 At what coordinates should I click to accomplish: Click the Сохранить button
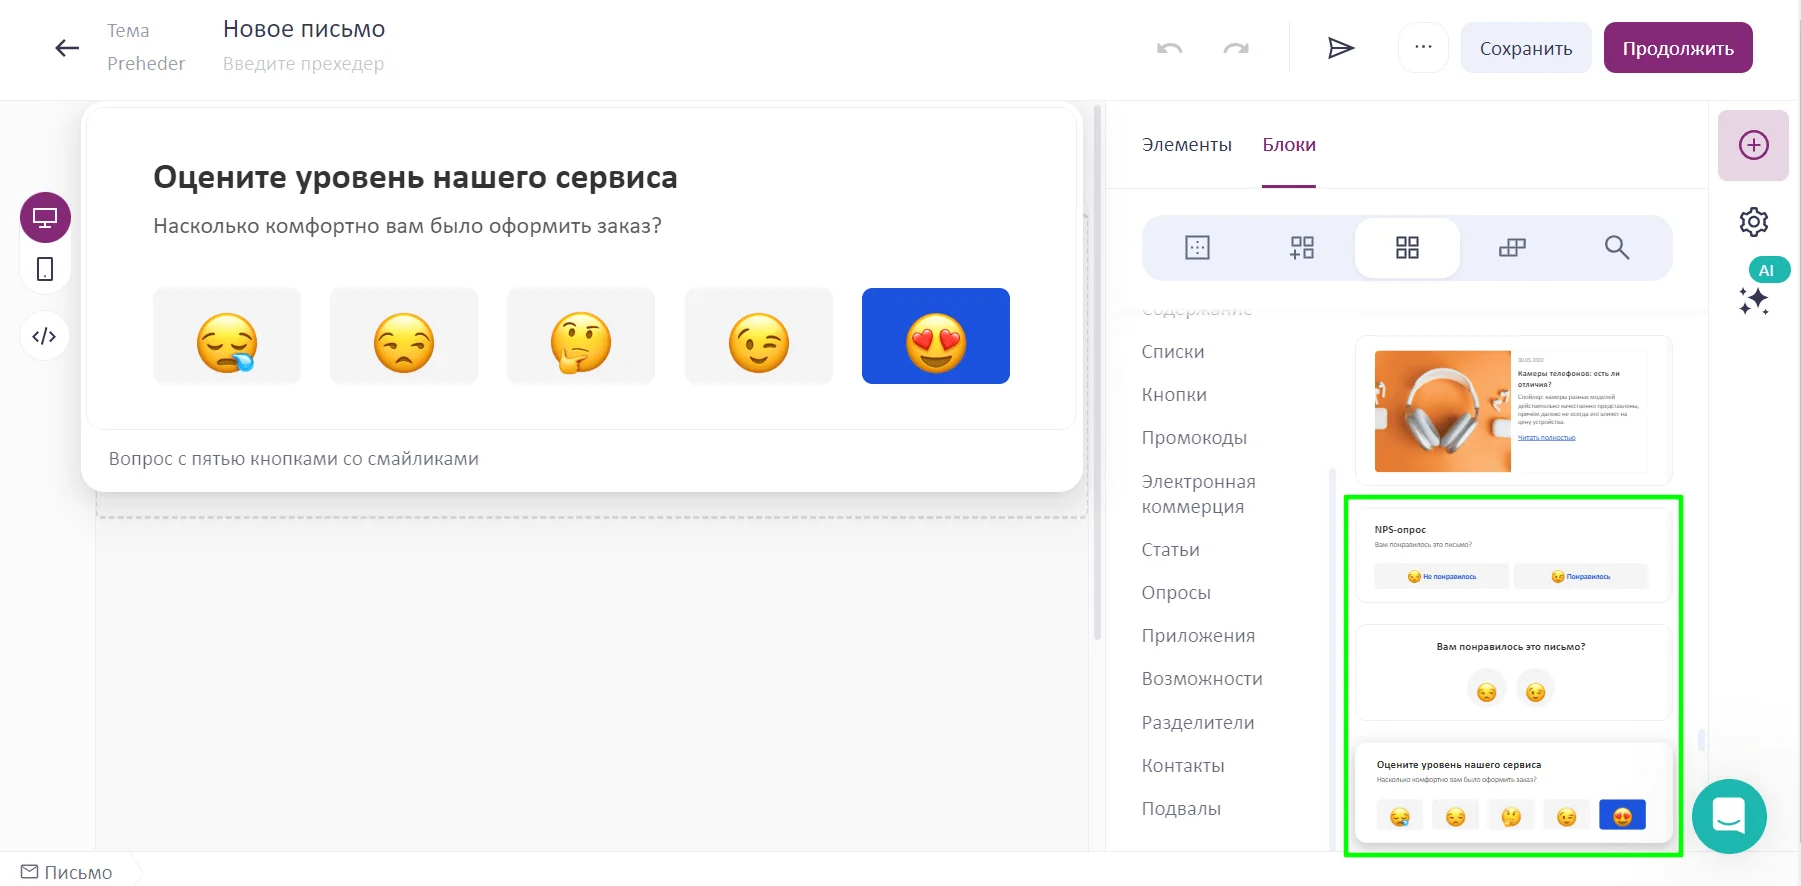pos(1526,48)
